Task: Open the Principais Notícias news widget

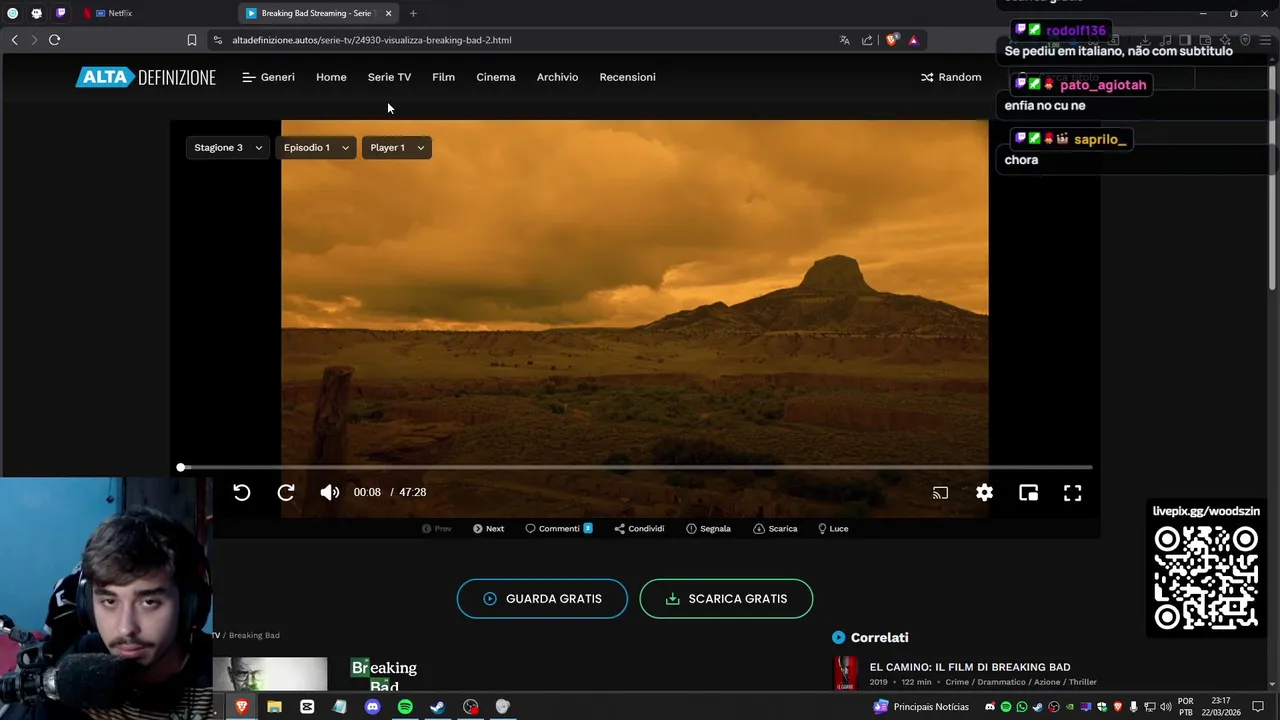Action: point(921,706)
